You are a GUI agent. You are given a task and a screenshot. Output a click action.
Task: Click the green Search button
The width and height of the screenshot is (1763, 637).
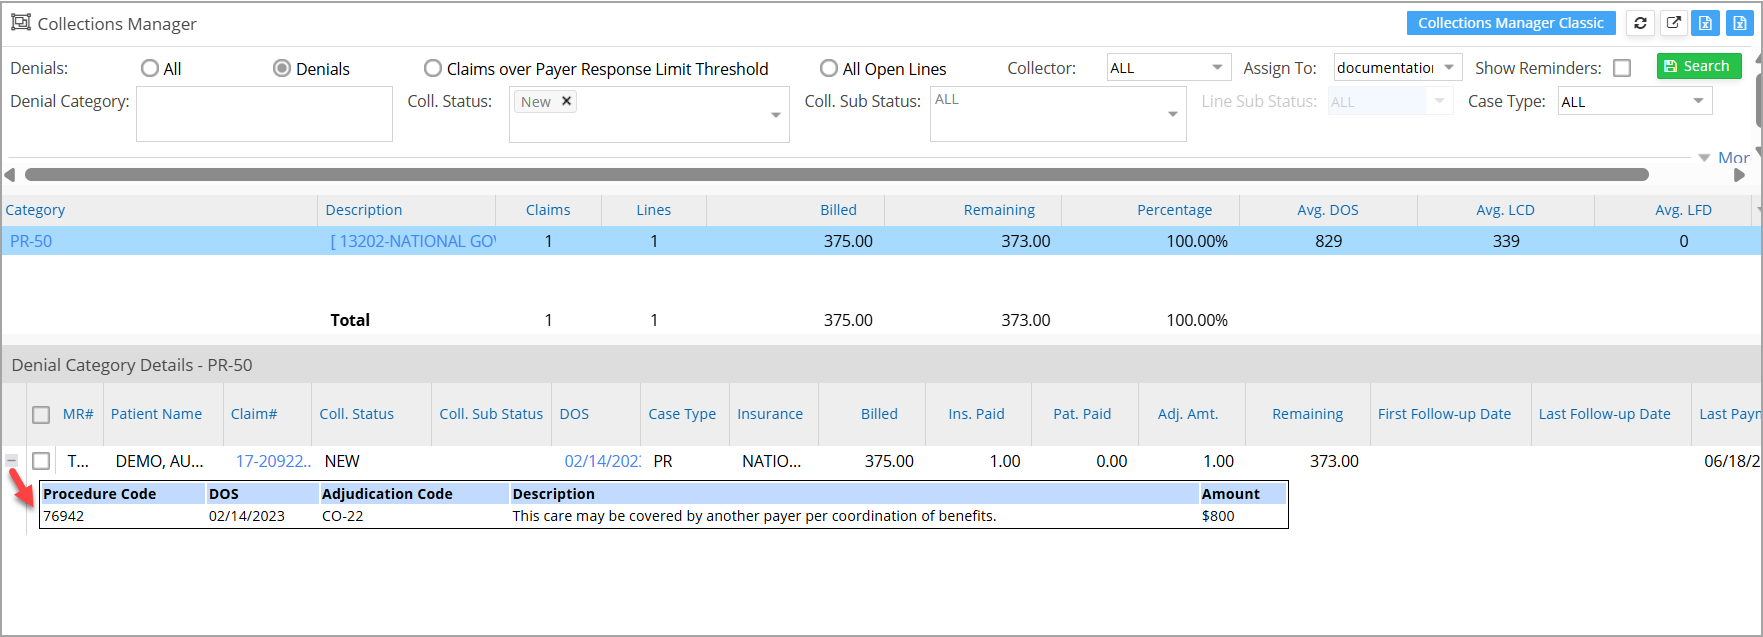tap(1699, 66)
